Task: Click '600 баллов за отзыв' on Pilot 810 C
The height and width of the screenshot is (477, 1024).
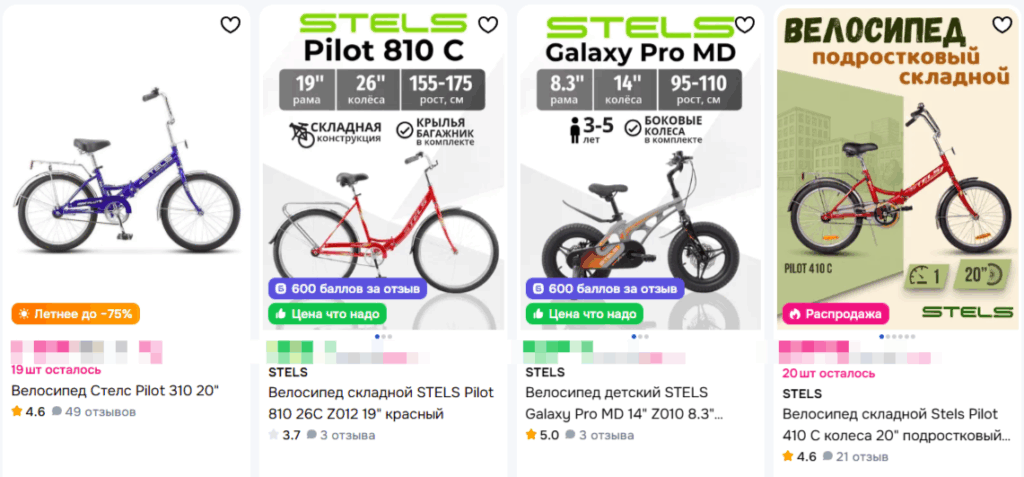Action: (348, 288)
